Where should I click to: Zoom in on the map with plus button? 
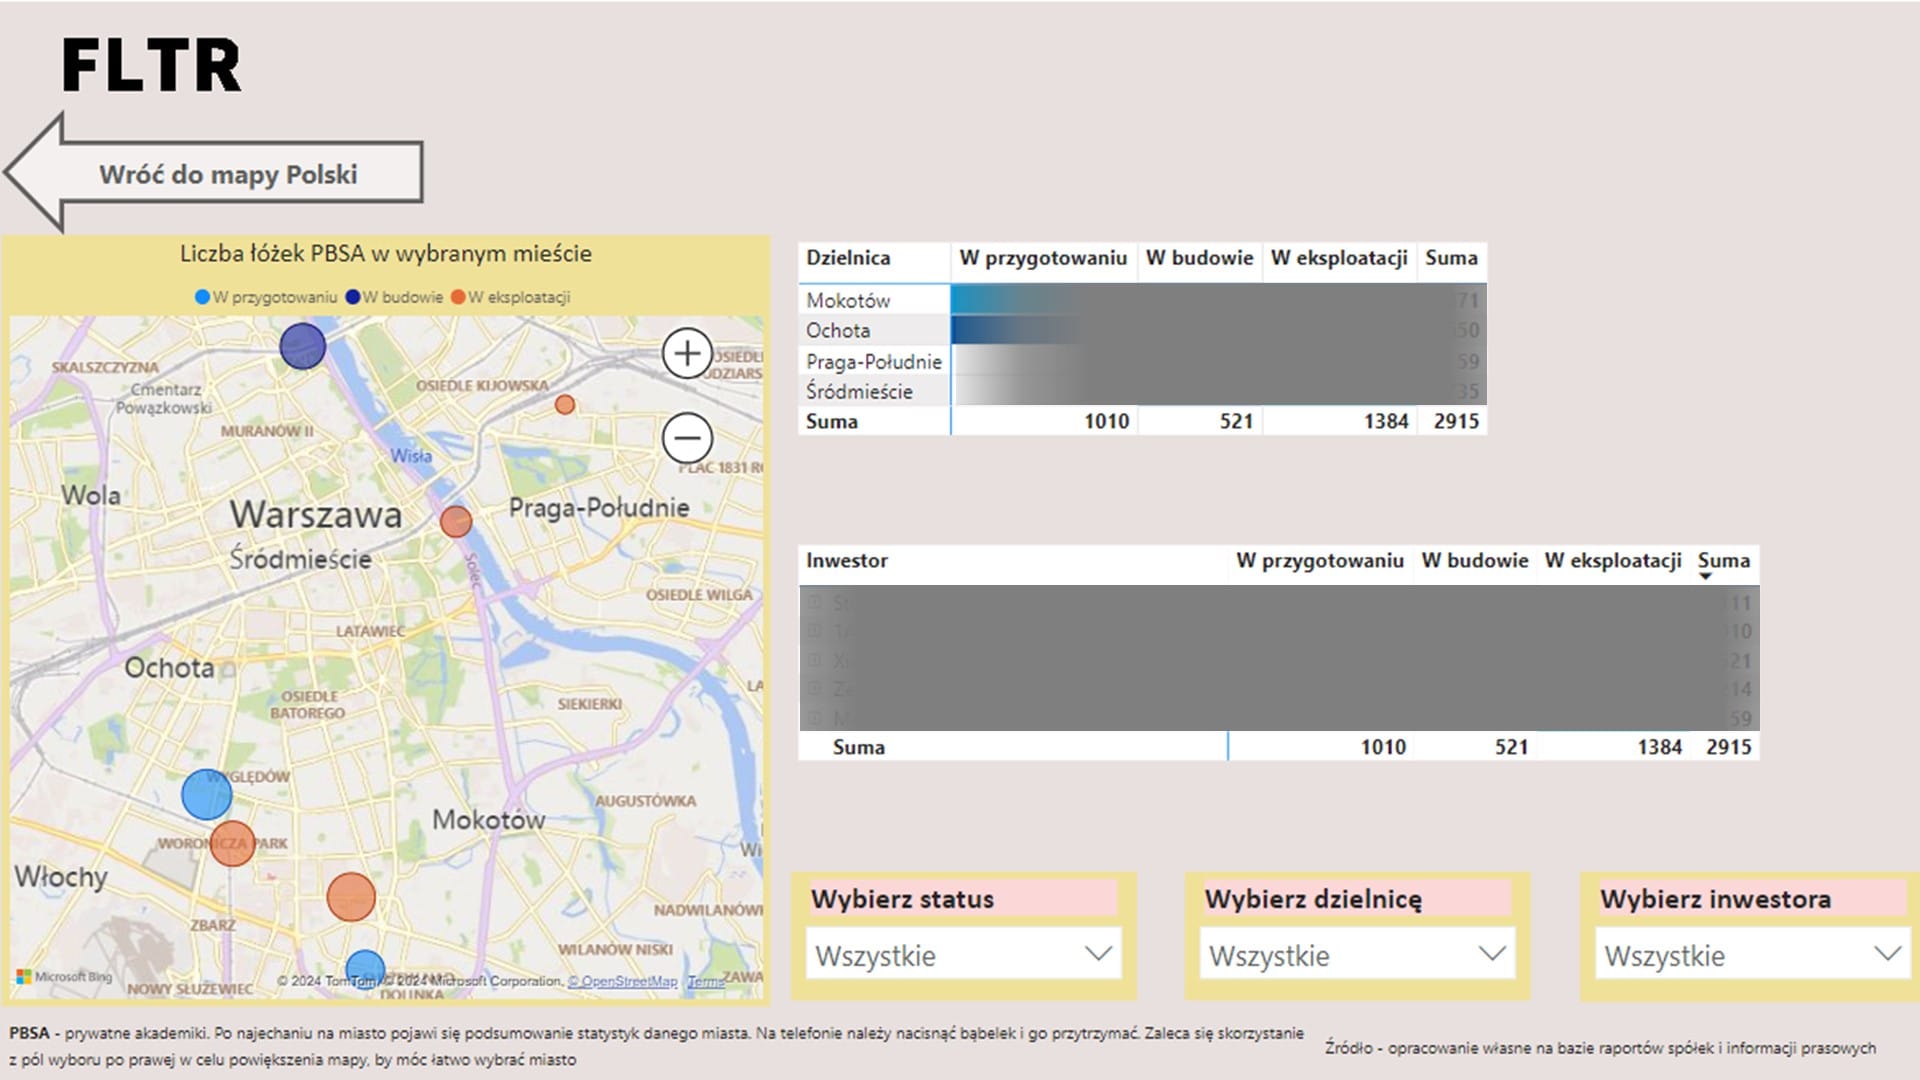click(687, 353)
